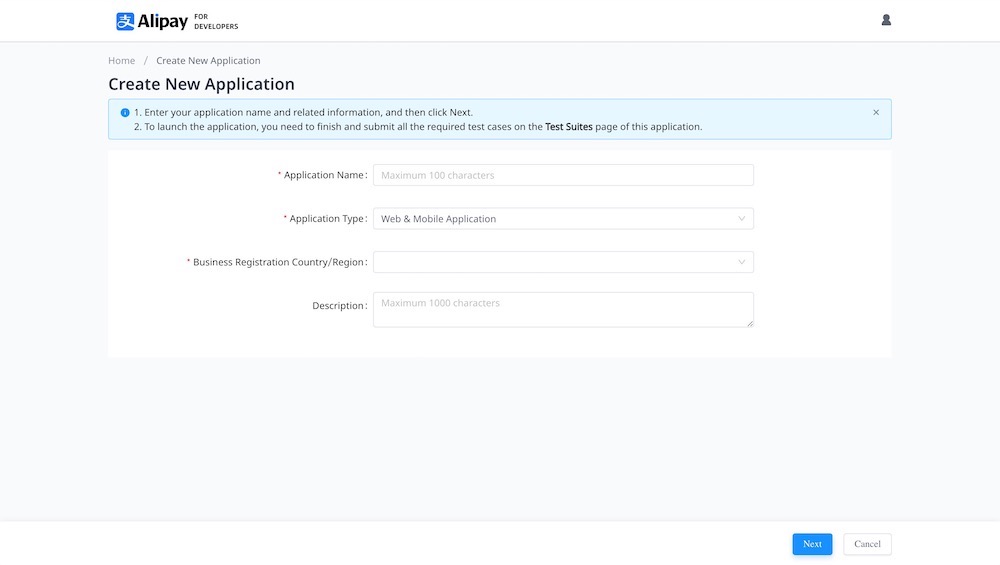Click the Business Registration Country/Region label

[x=279, y=262]
